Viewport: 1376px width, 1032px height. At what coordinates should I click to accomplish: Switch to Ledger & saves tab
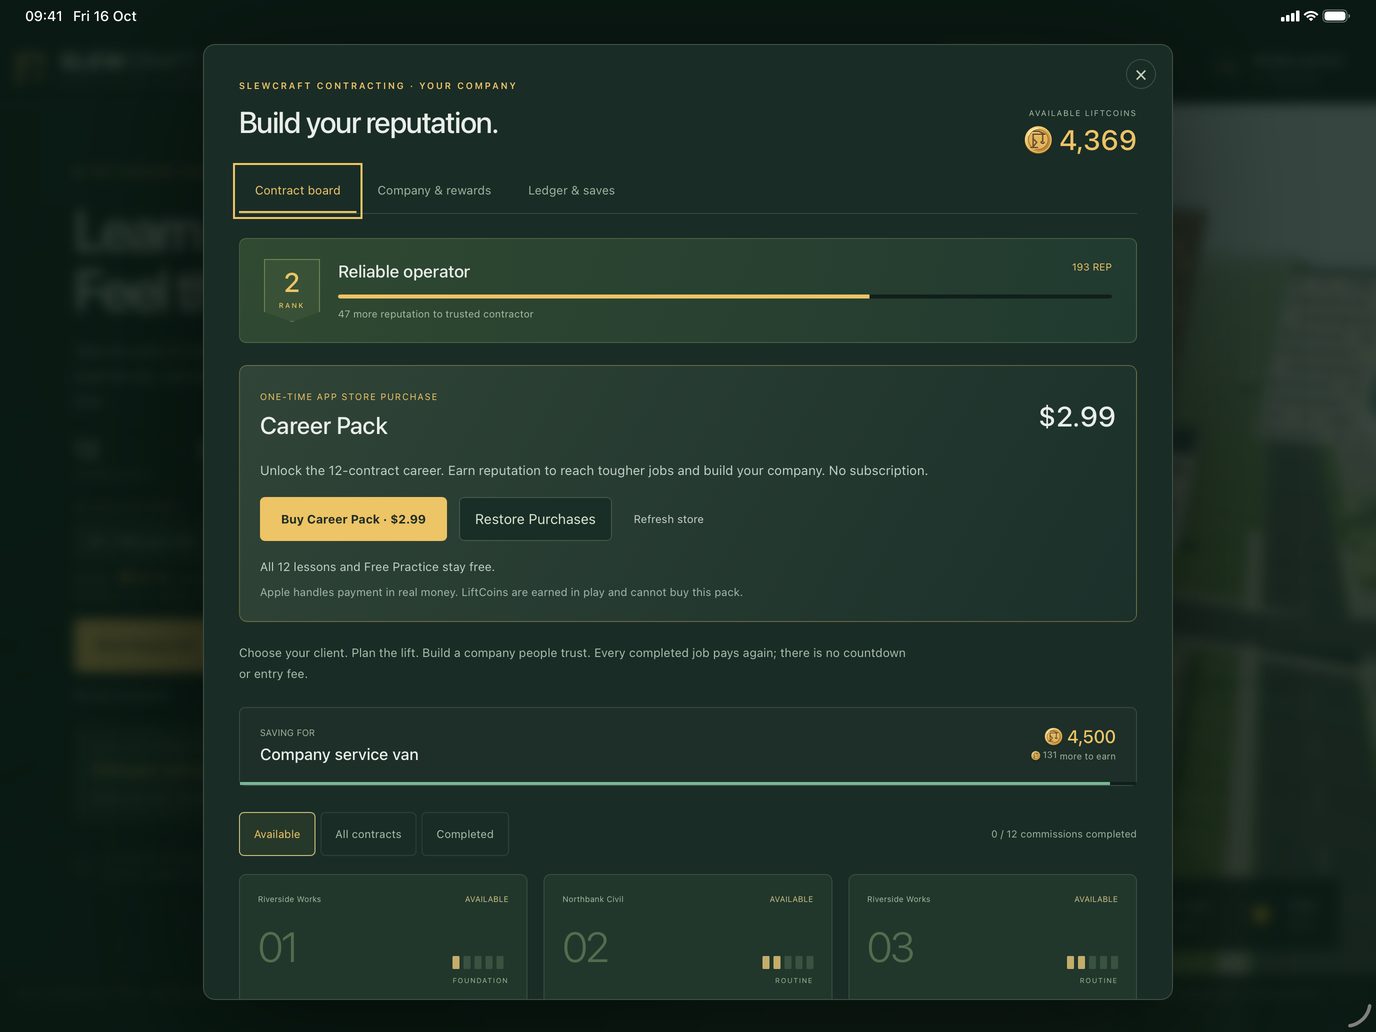[571, 190]
